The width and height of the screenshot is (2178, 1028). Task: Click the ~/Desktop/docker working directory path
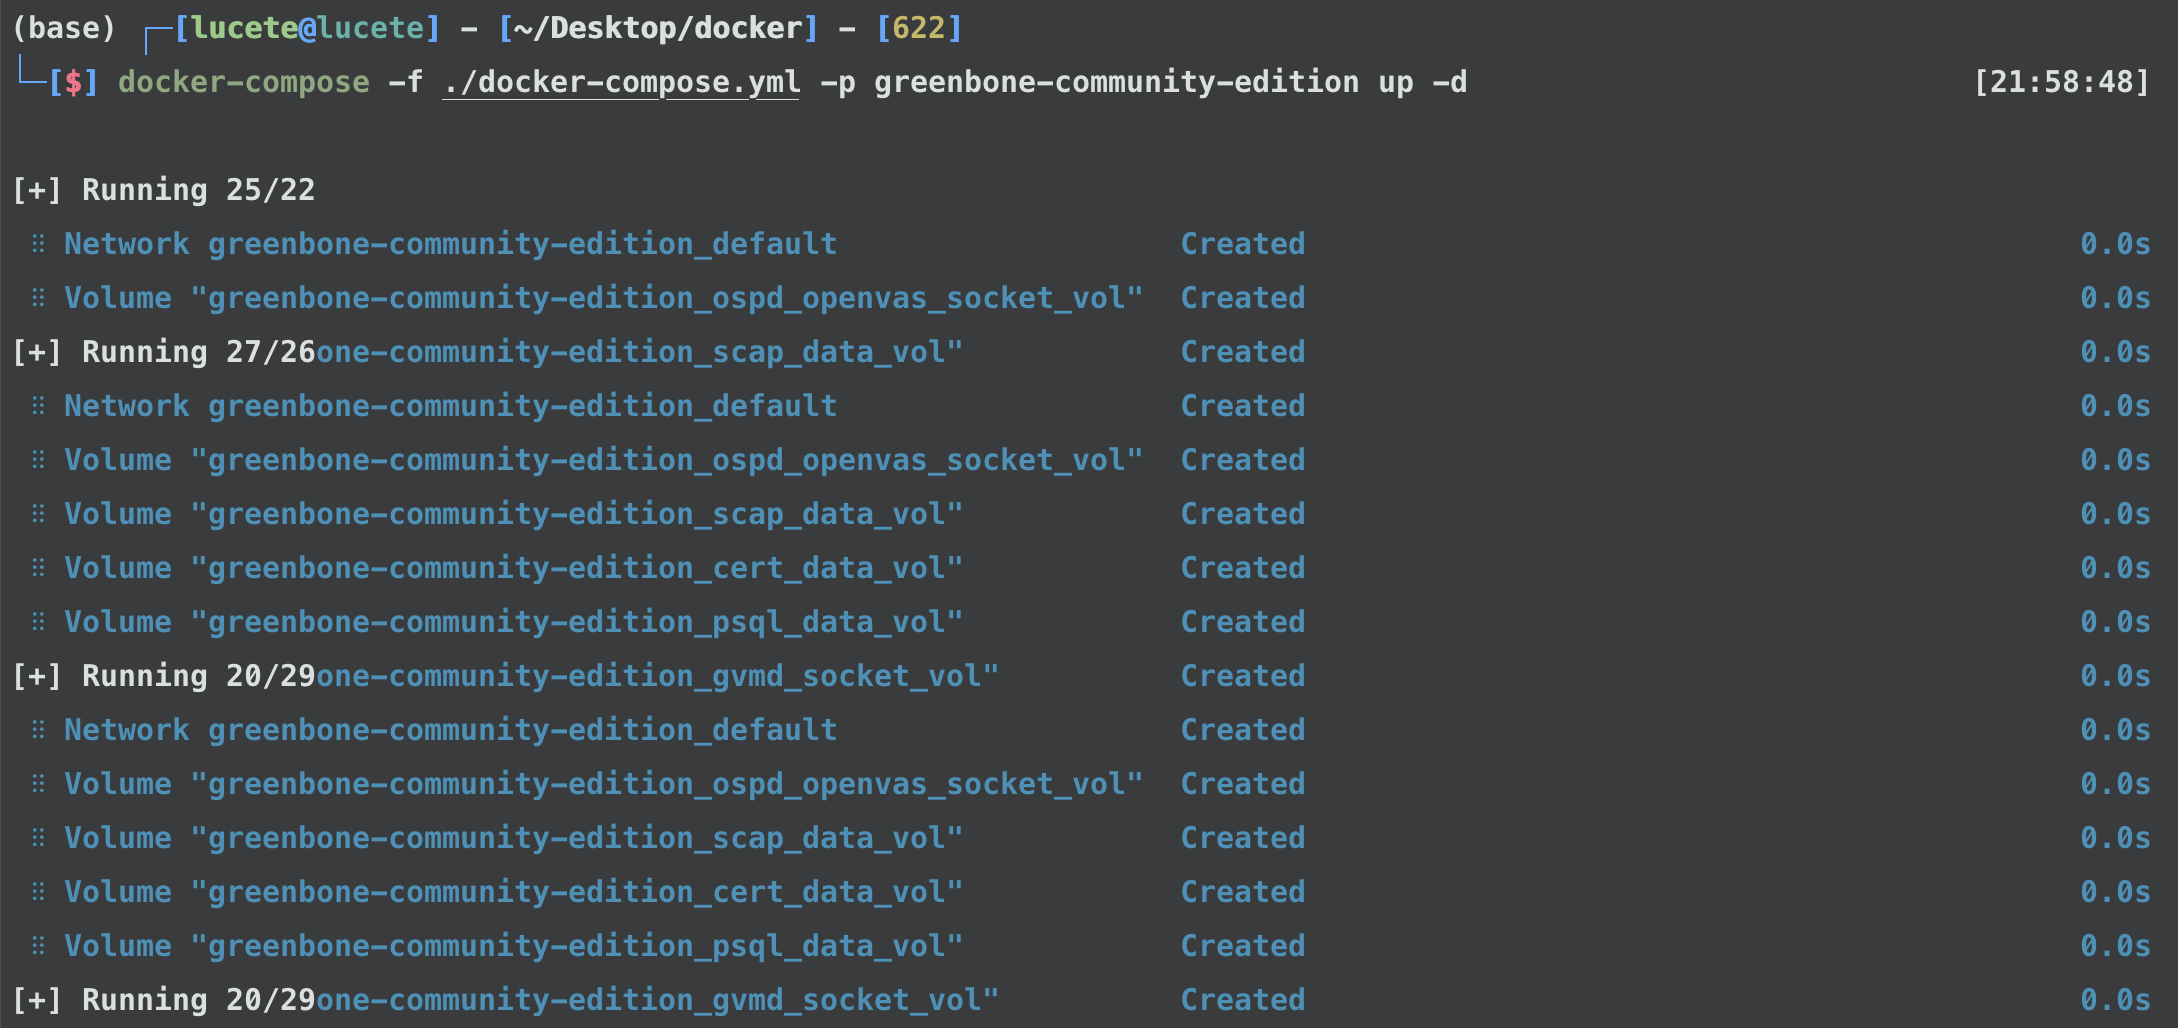658,28
